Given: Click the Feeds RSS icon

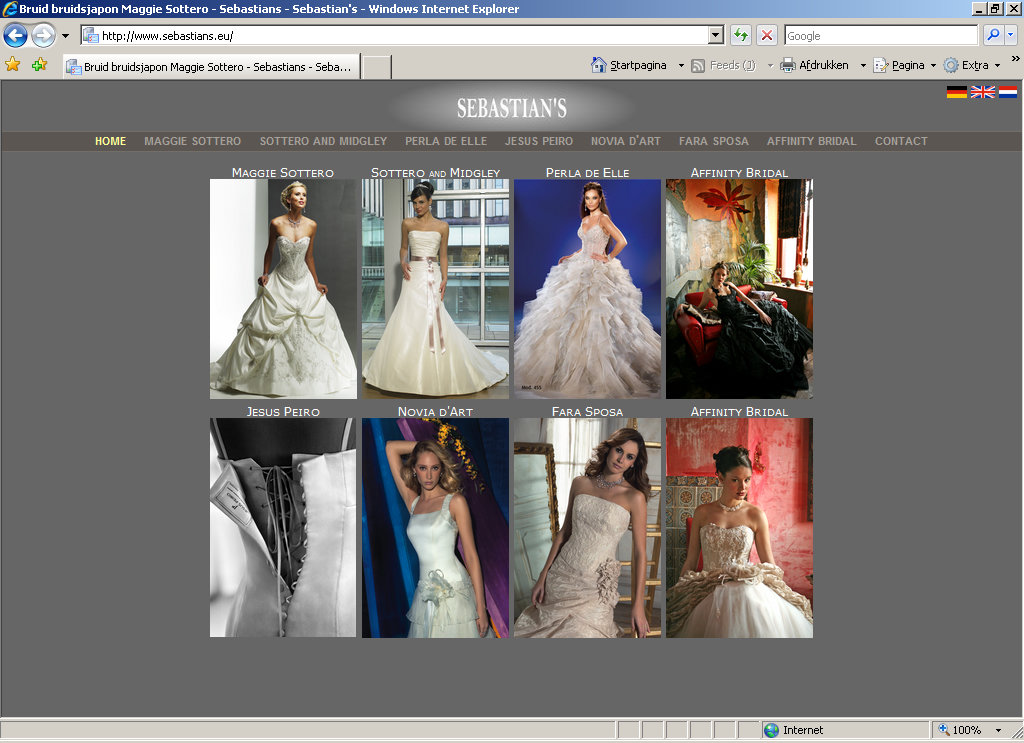Looking at the screenshot, I should (698, 65).
